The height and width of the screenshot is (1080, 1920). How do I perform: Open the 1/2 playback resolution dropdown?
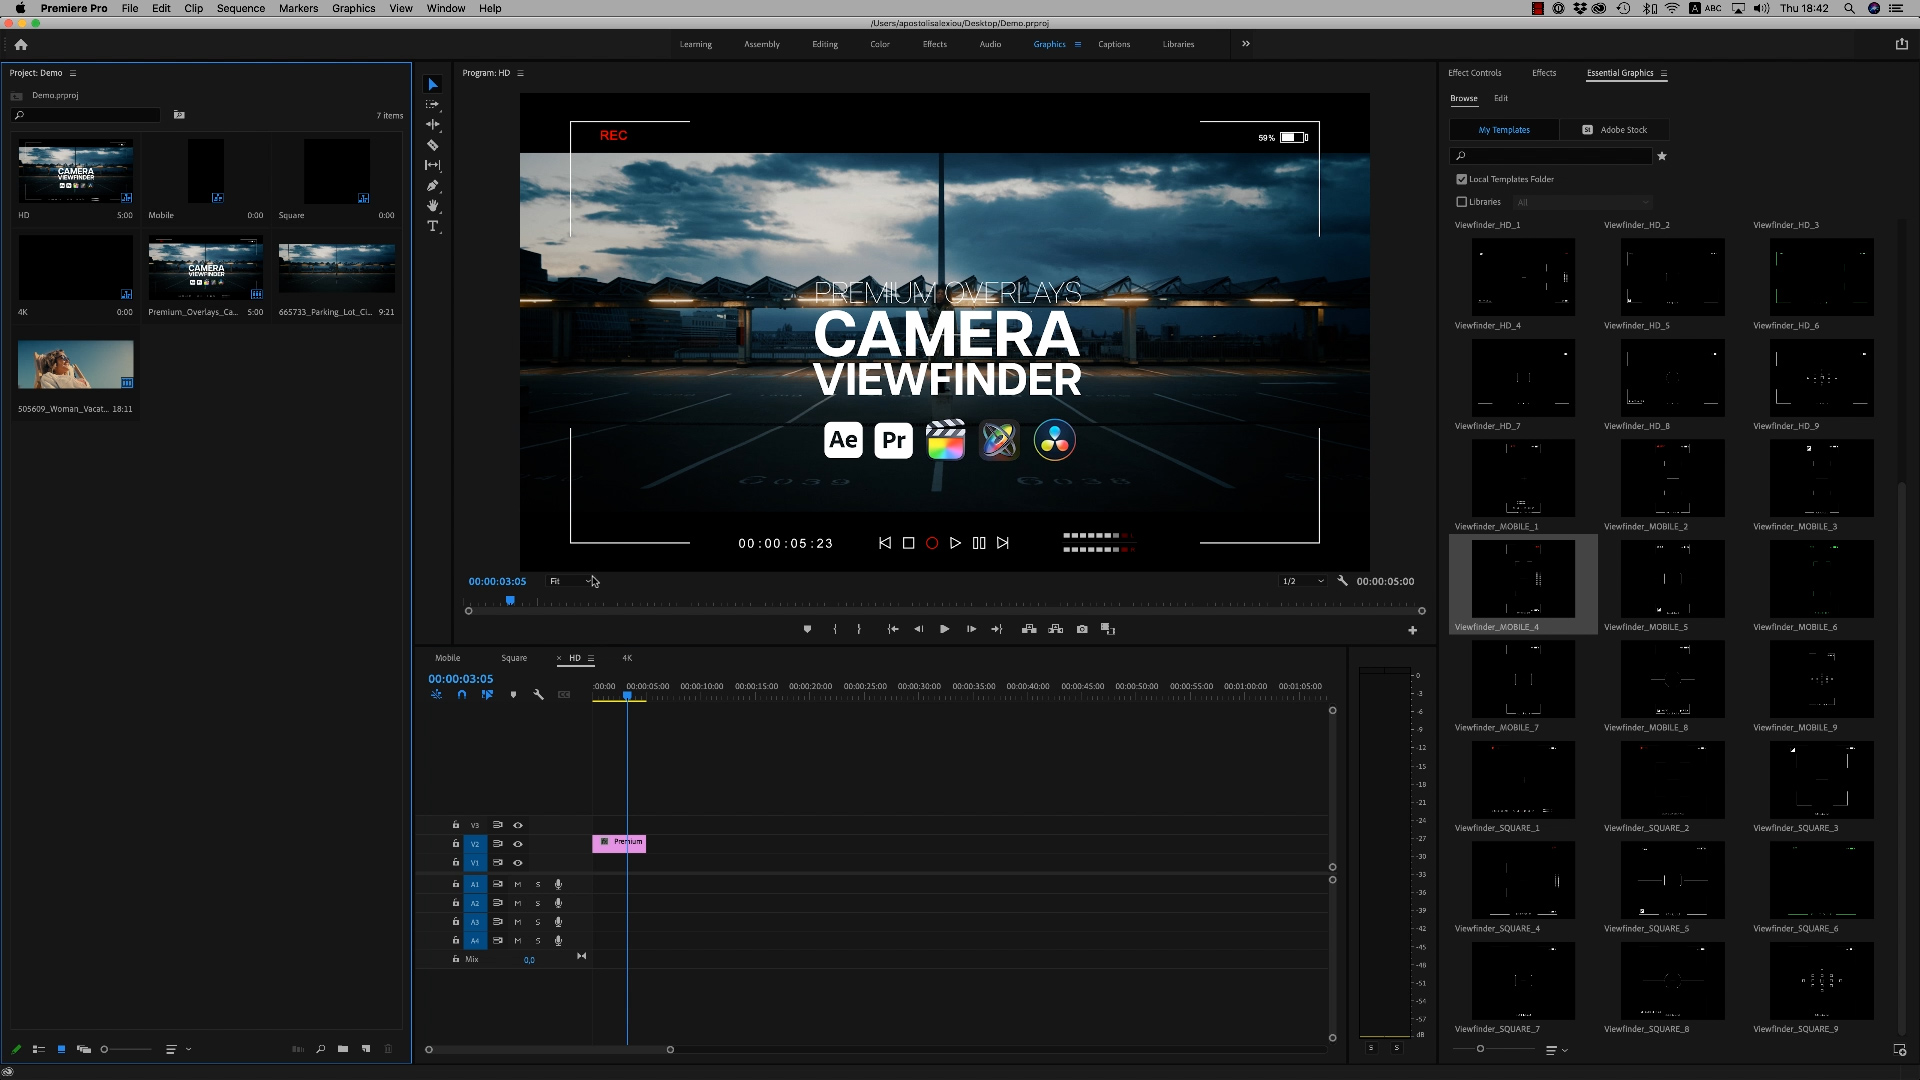tap(1303, 581)
